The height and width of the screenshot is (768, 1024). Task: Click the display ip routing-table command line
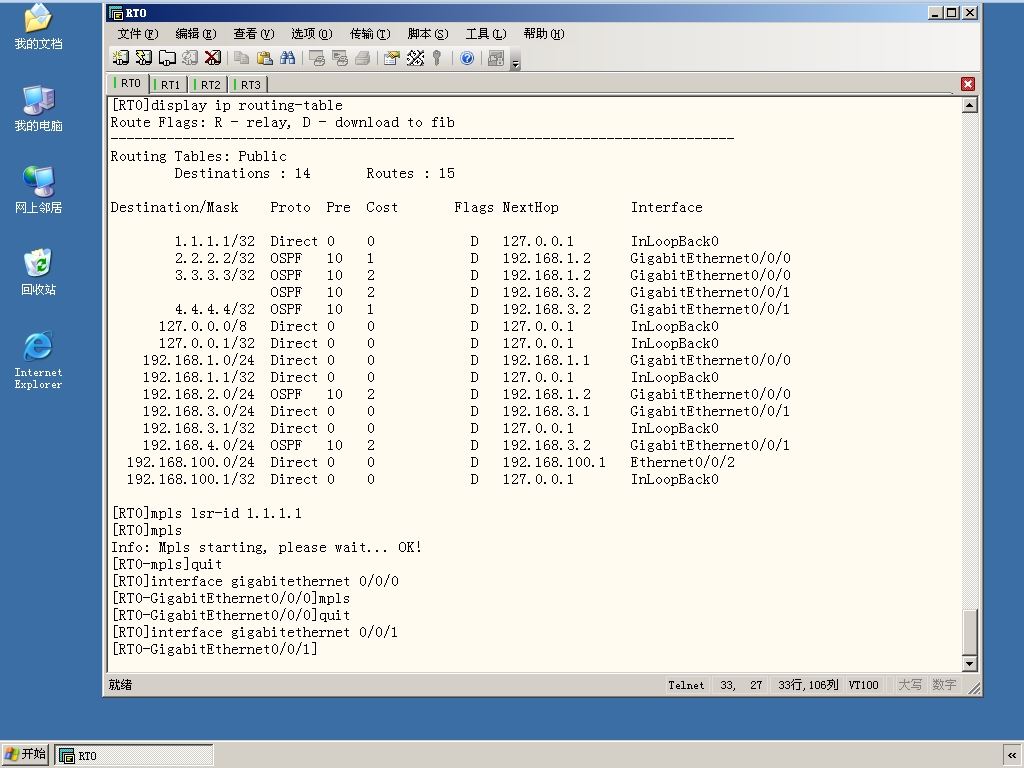(x=227, y=105)
